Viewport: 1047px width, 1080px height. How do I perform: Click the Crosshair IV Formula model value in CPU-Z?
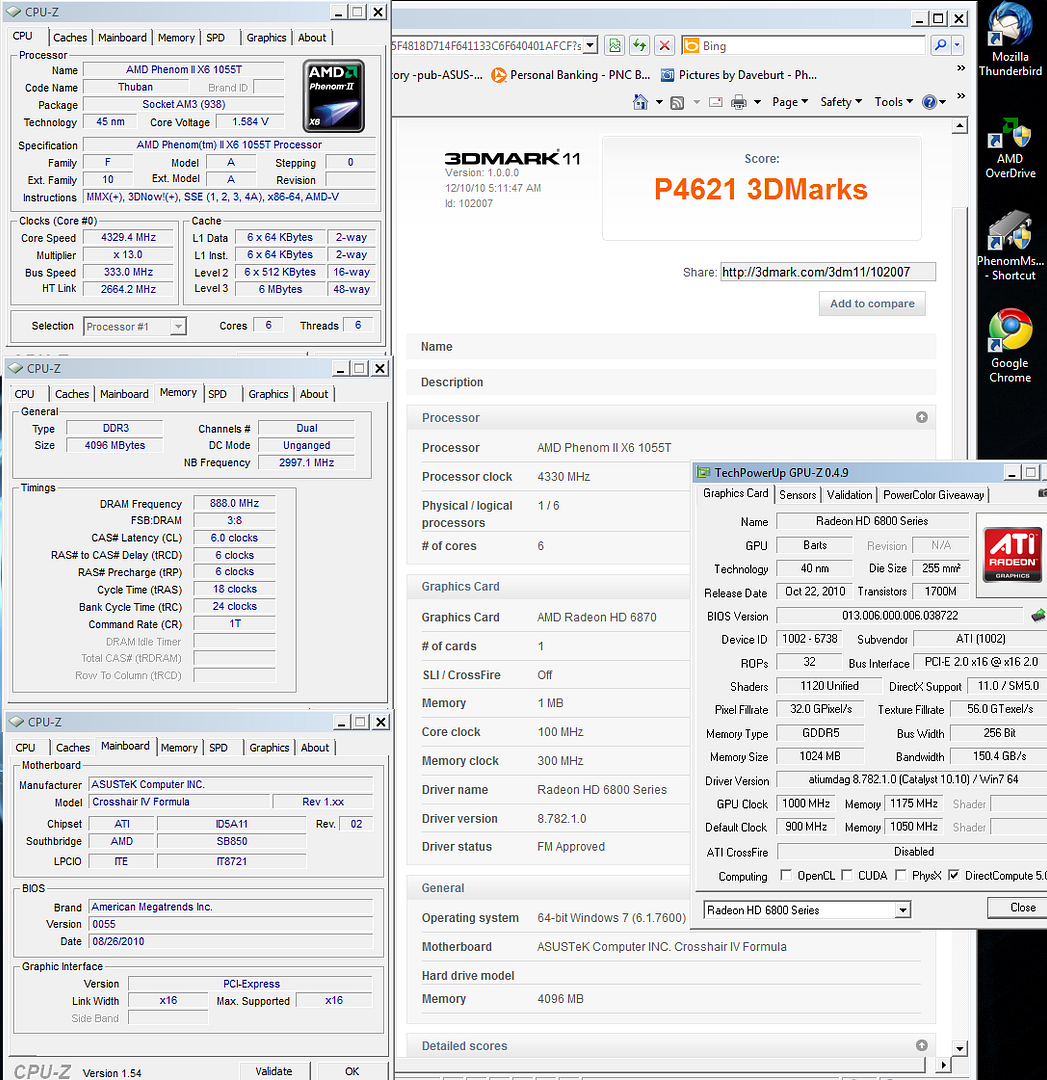tap(179, 802)
